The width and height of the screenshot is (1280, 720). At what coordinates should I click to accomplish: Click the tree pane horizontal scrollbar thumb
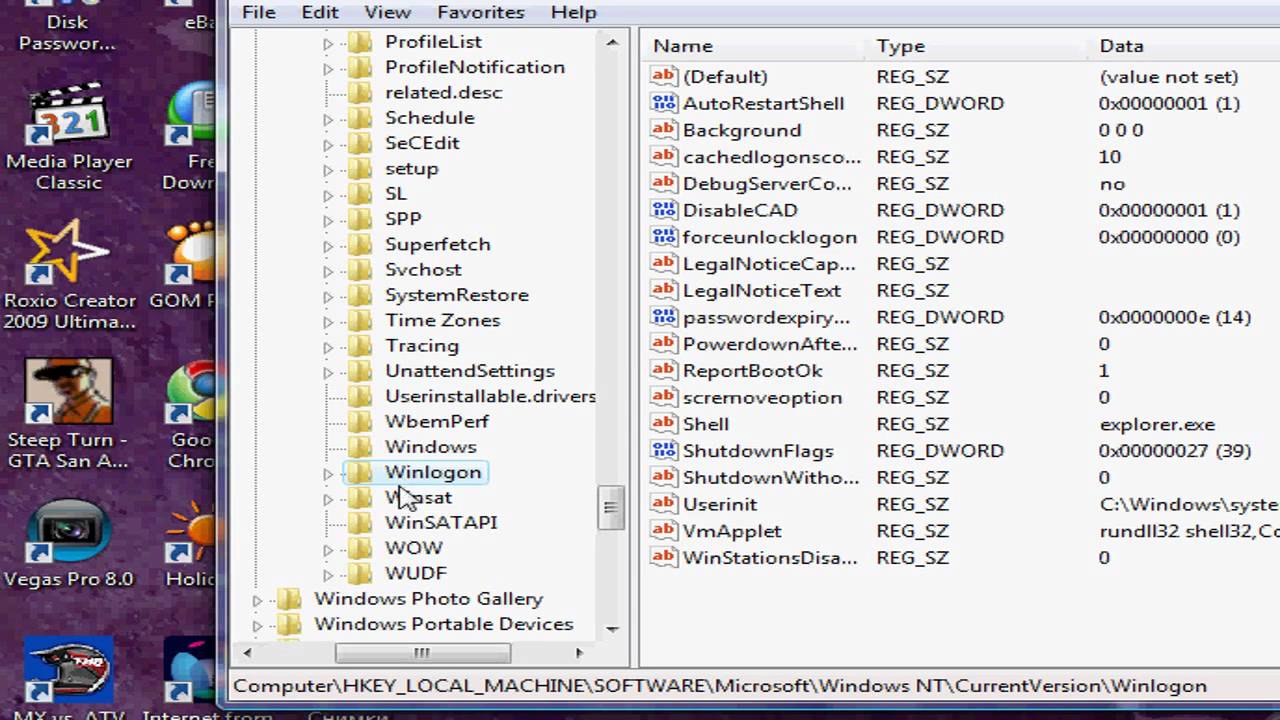pyautogui.click(x=422, y=652)
